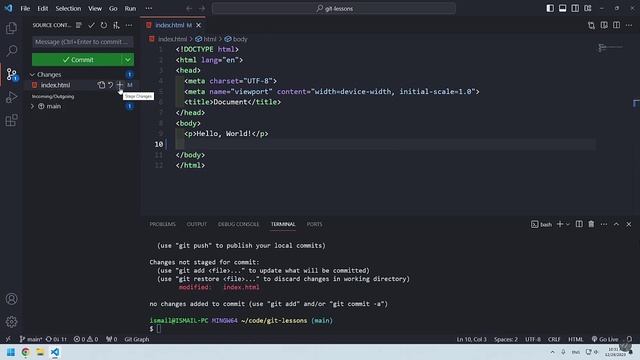The image size is (640, 360).
Task: Switch to the Ports tab
Action: (314, 224)
